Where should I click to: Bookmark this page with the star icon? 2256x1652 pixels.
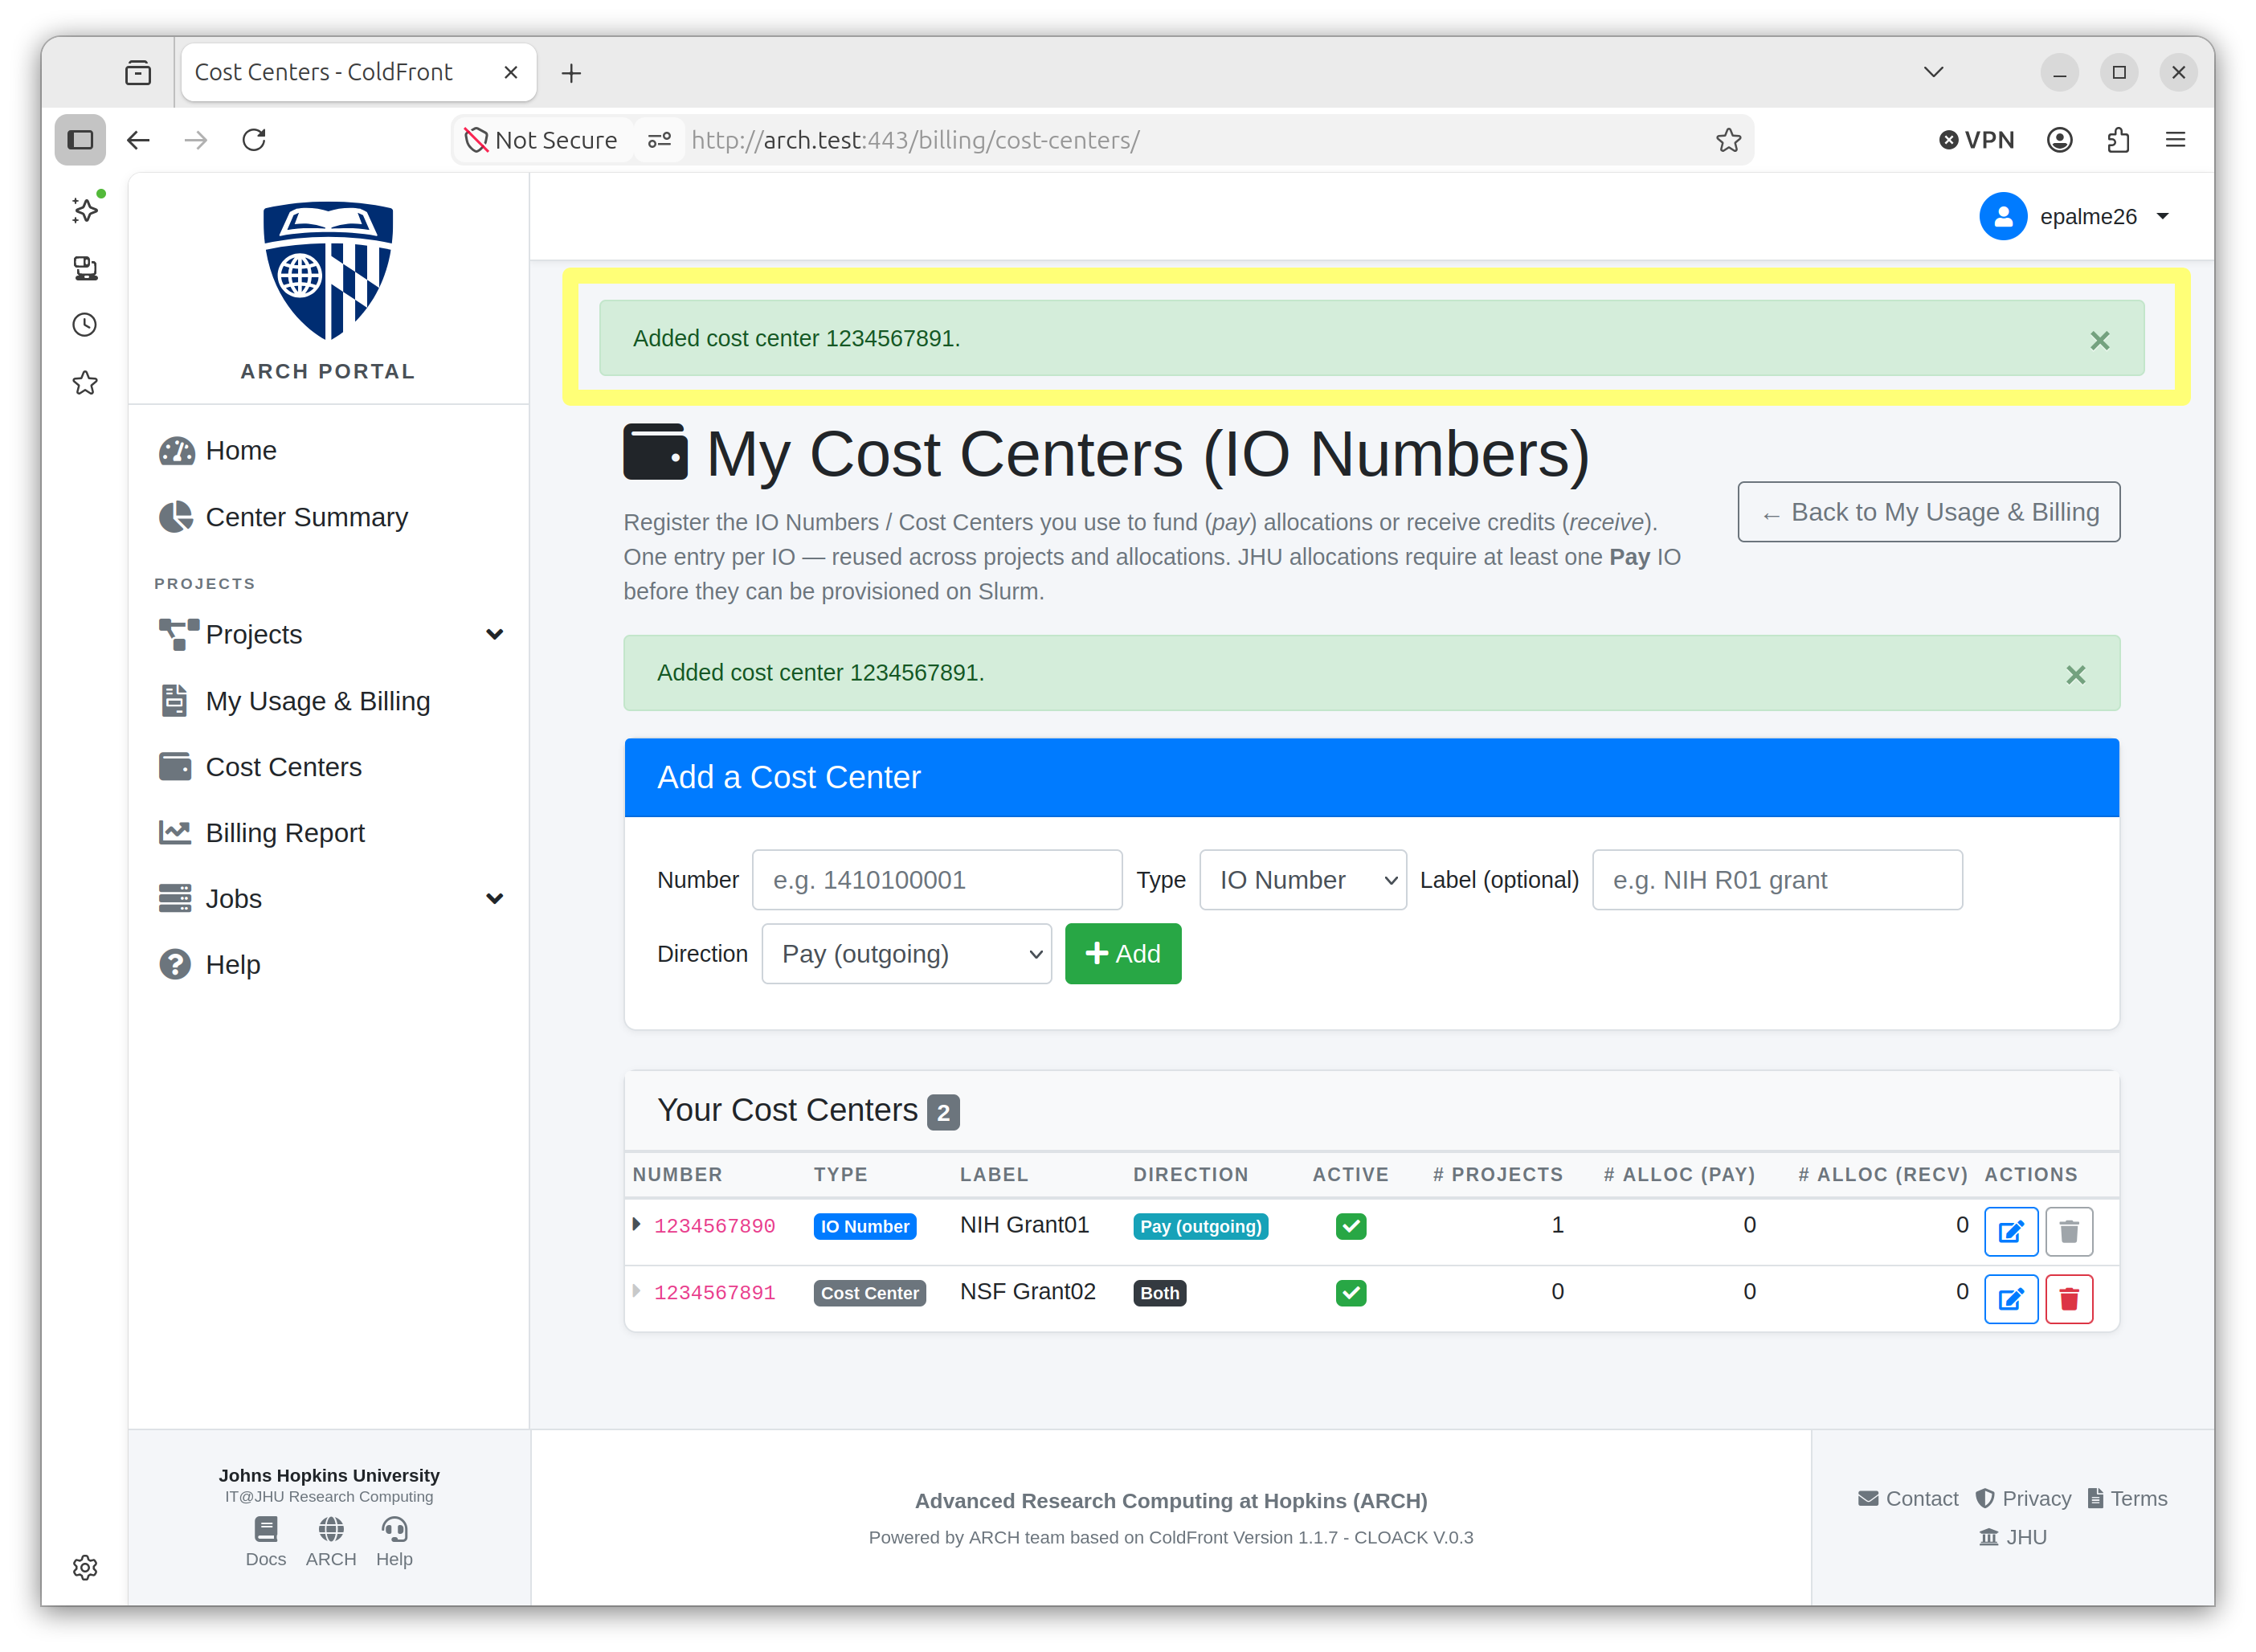point(1728,140)
